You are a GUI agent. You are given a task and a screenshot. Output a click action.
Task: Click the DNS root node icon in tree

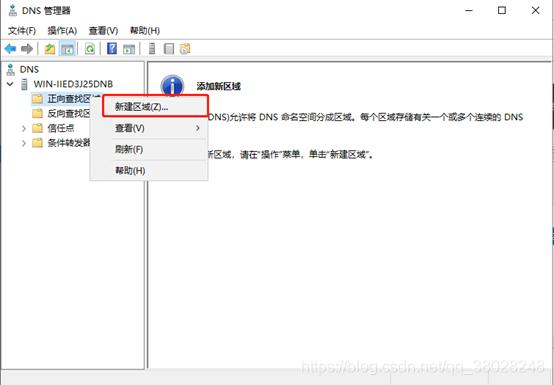(11, 69)
